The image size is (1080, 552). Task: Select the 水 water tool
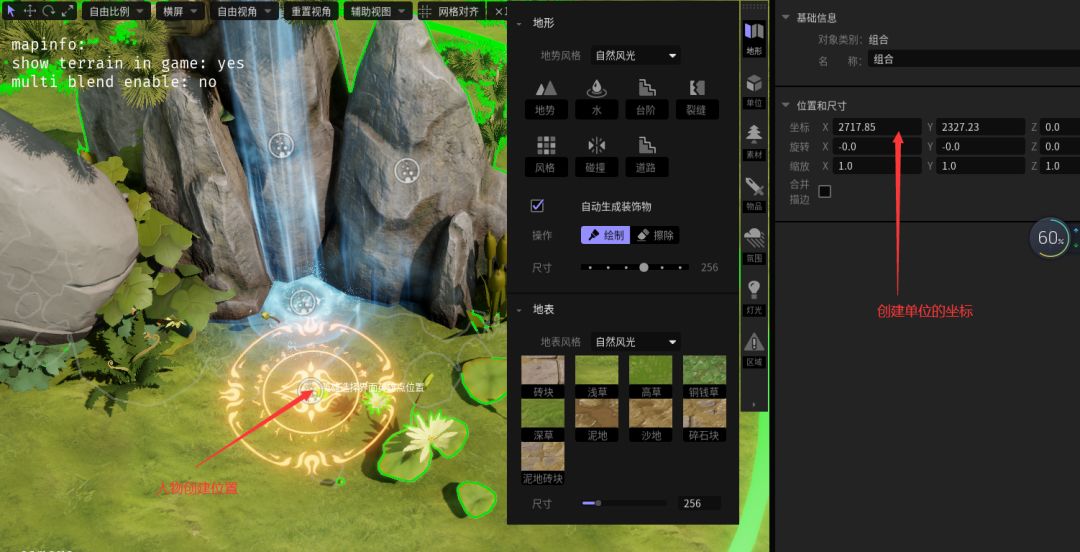[596, 99]
